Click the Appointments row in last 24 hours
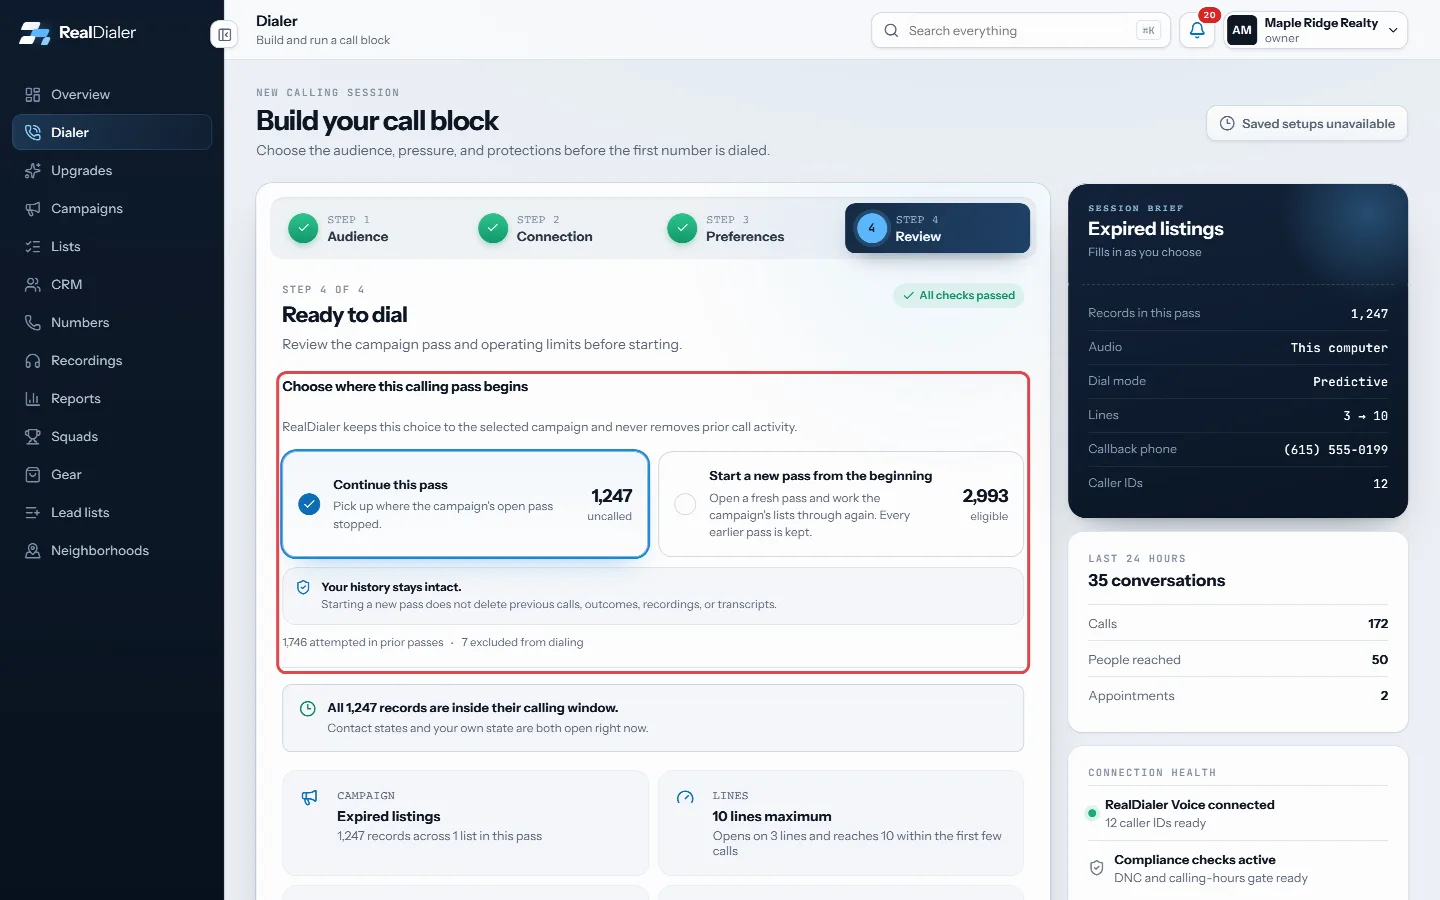Viewport: 1440px width, 900px height. tap(1238, 696)
